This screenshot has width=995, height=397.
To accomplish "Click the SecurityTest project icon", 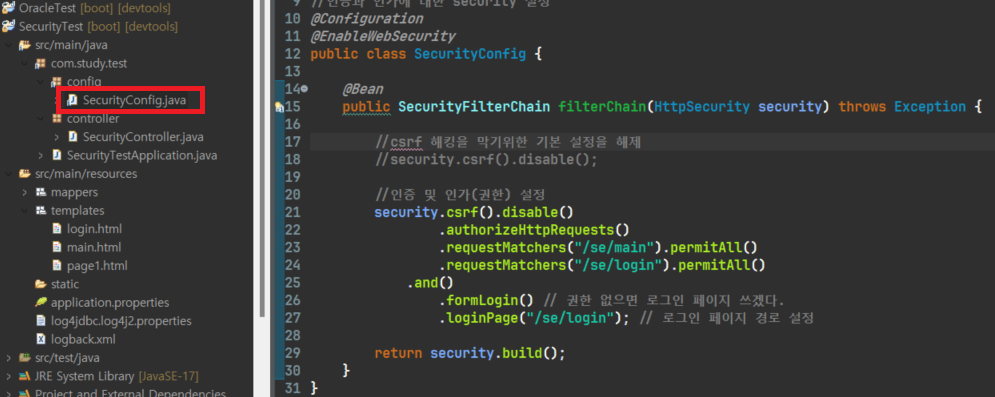I will coord(8,27).
